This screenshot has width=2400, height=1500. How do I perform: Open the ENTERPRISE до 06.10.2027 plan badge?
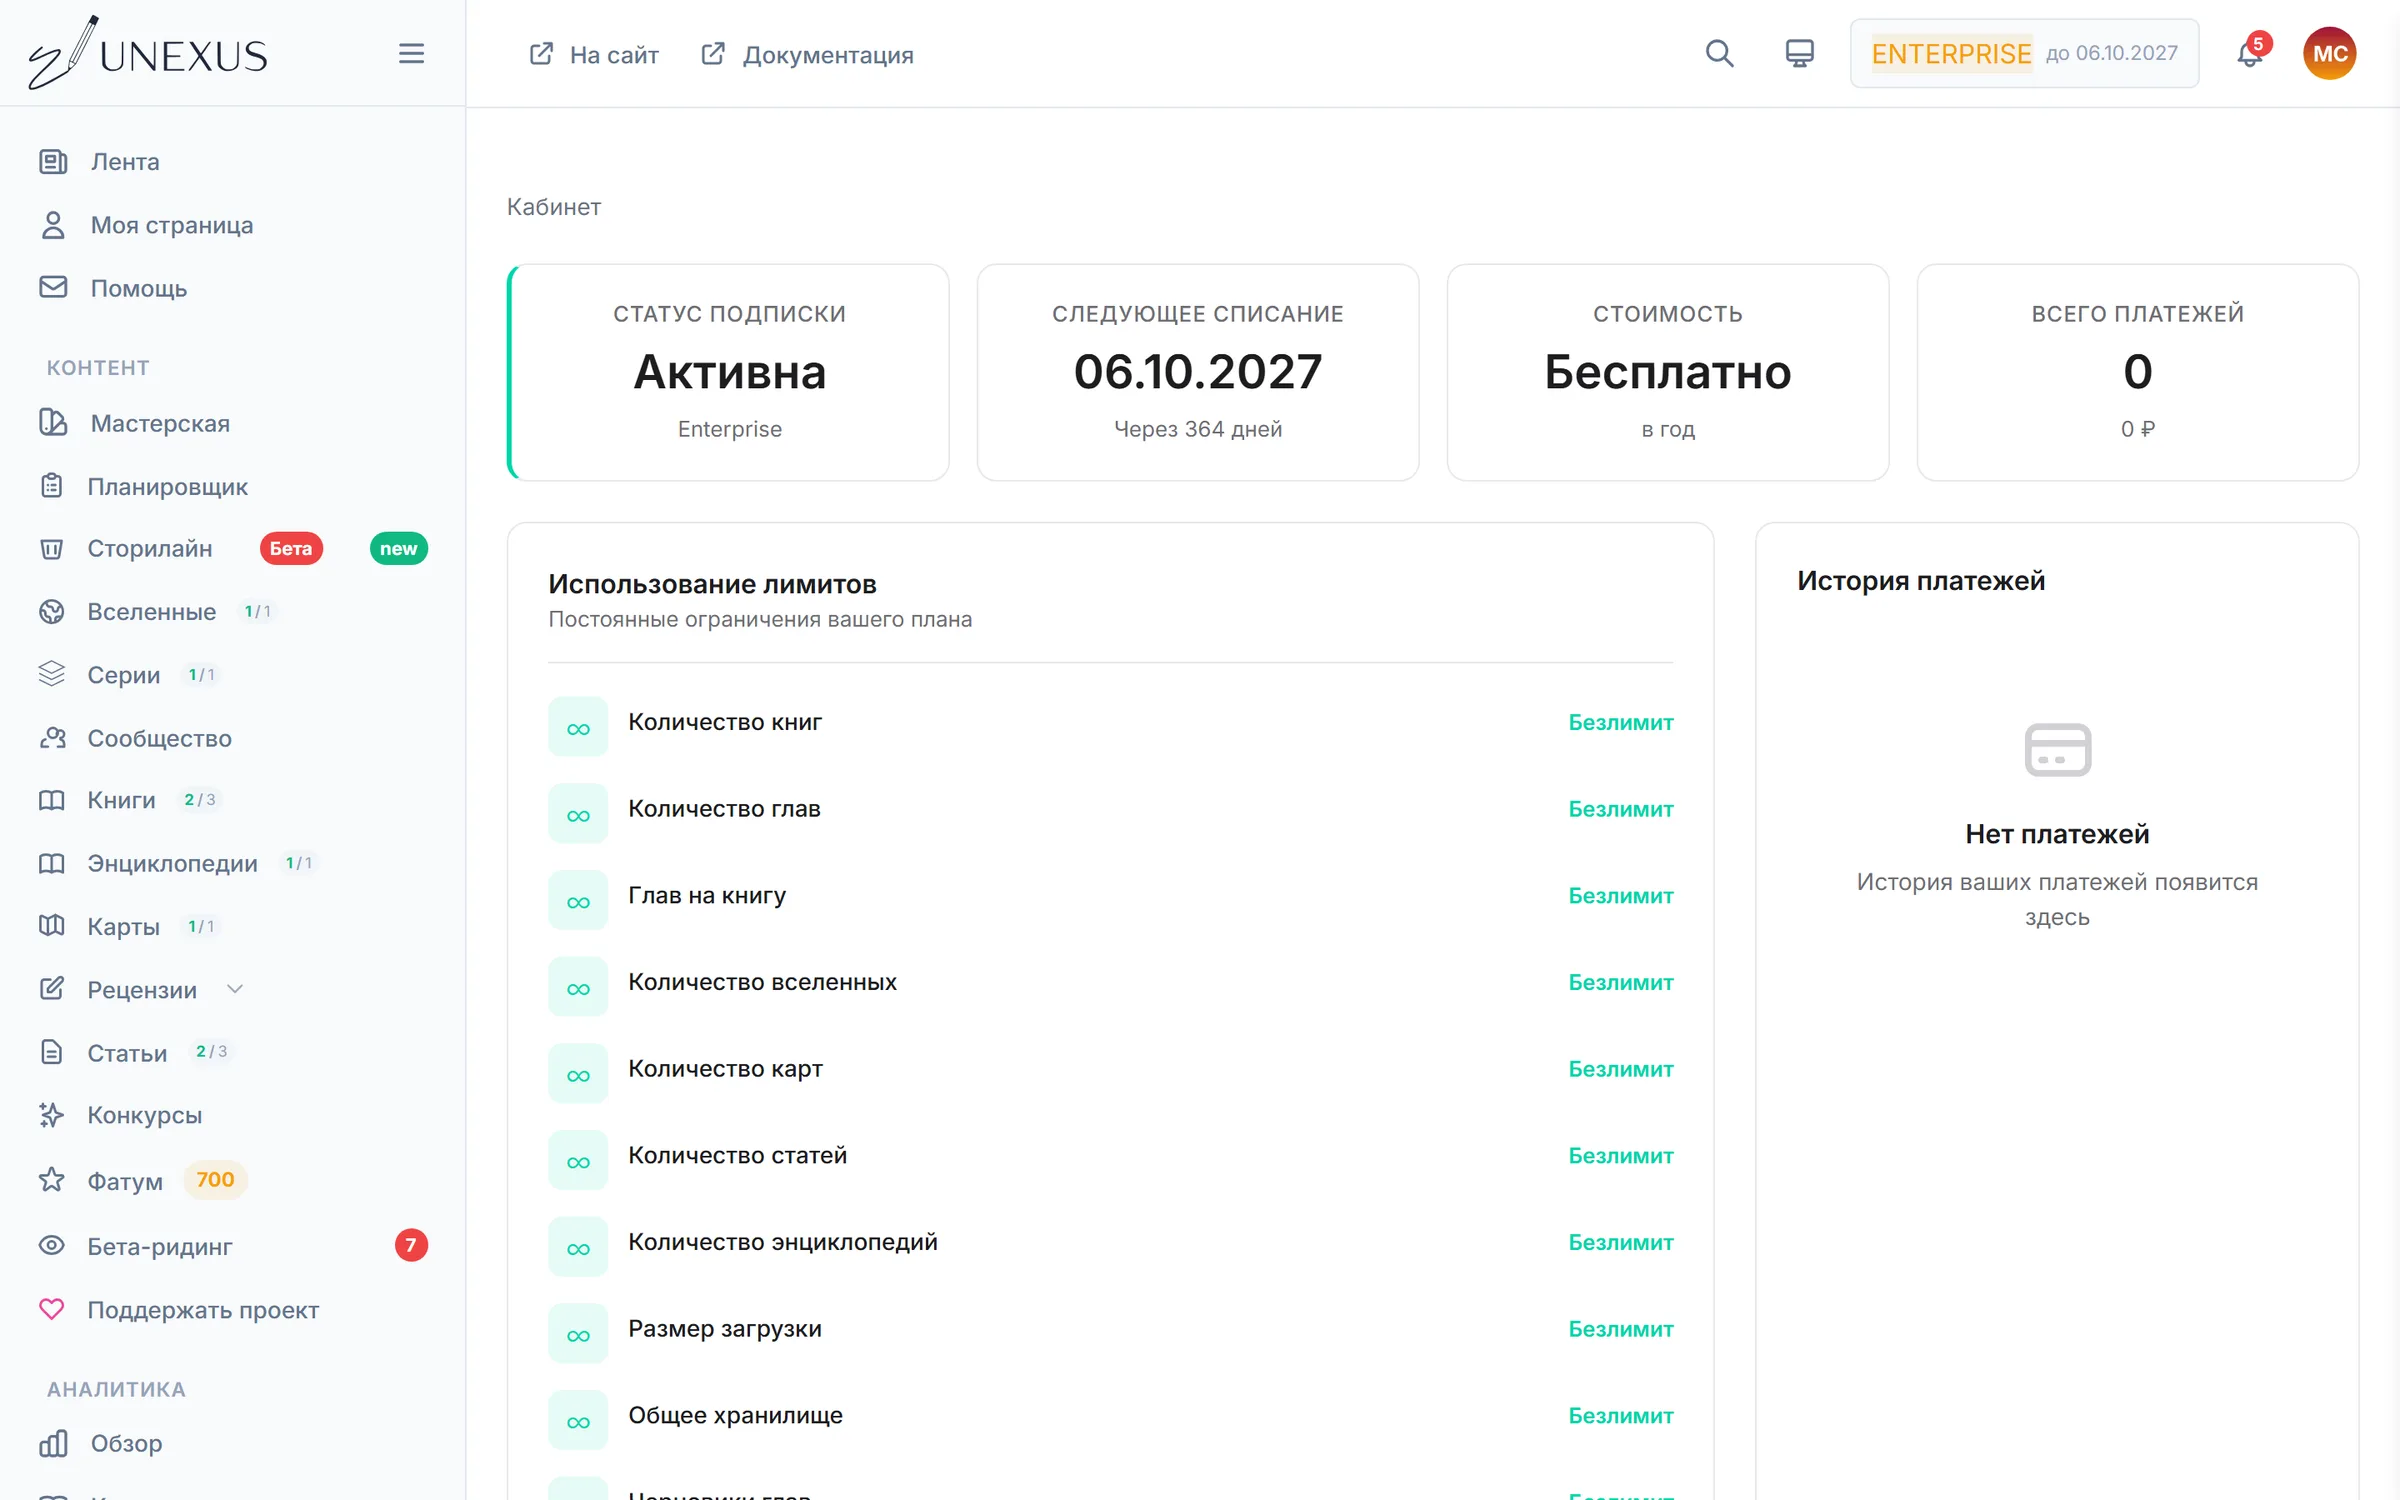(x=2024, y=53)
